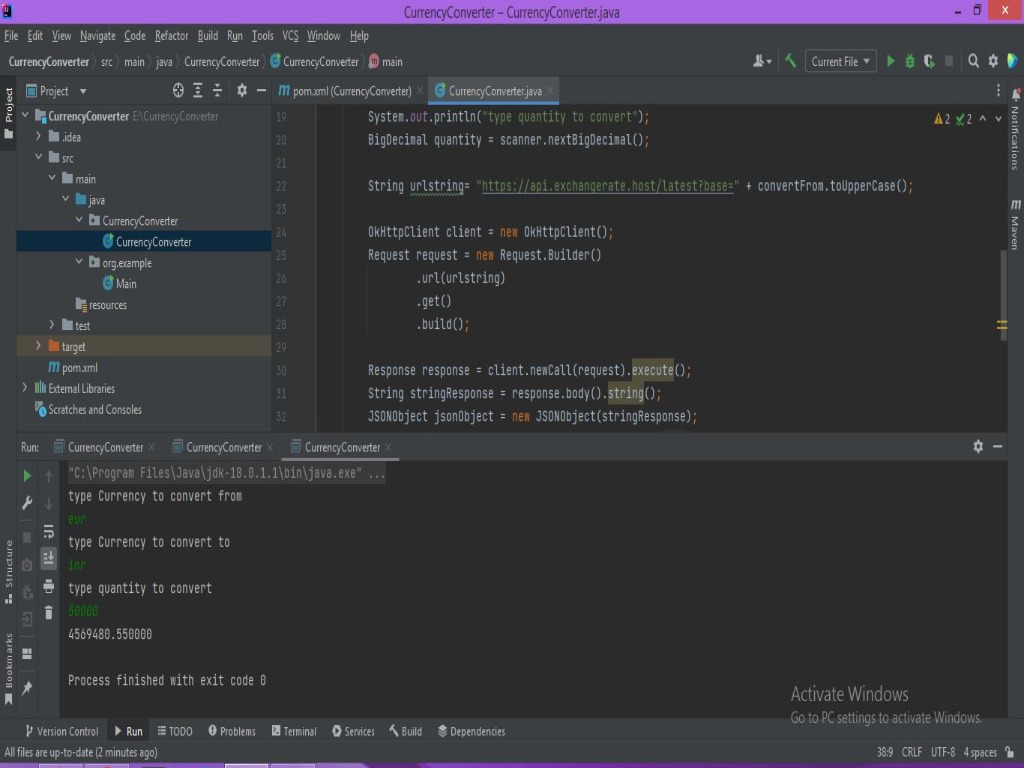Open the user account icon in toolbar
The image size is (1024, 768).
[x=761, y=61]
